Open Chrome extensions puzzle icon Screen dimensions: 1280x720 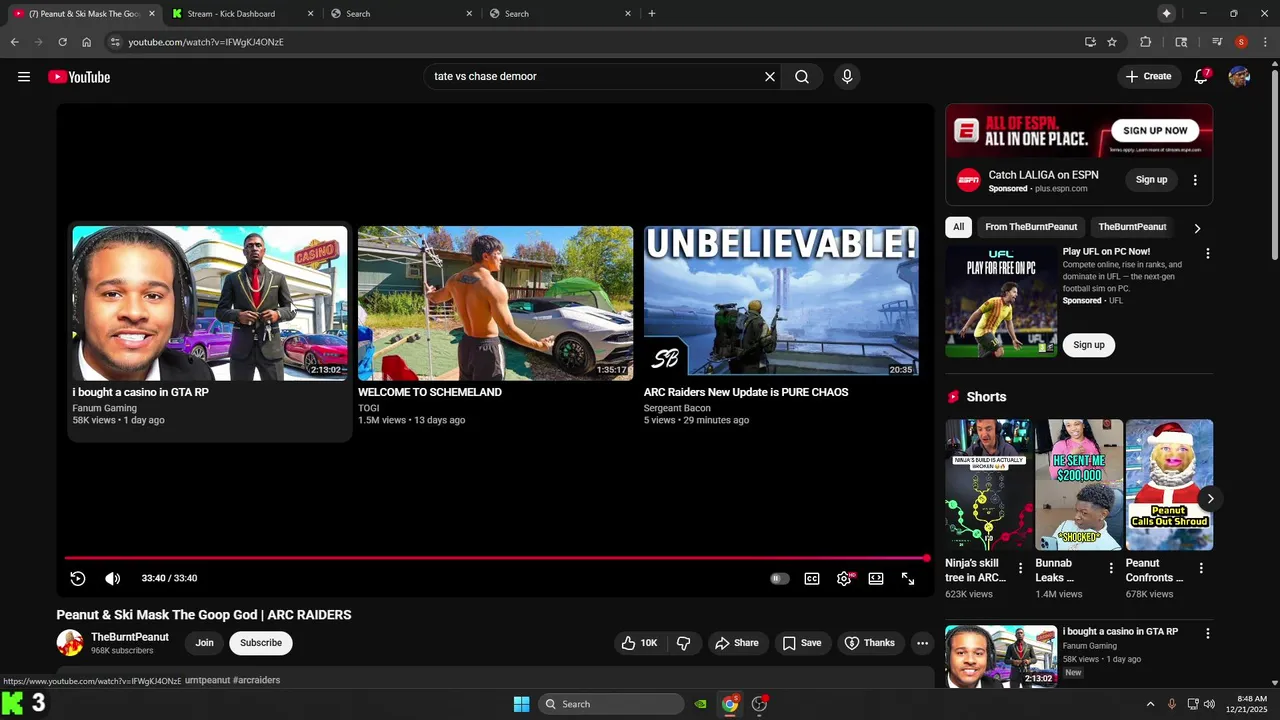point(1146,42)
